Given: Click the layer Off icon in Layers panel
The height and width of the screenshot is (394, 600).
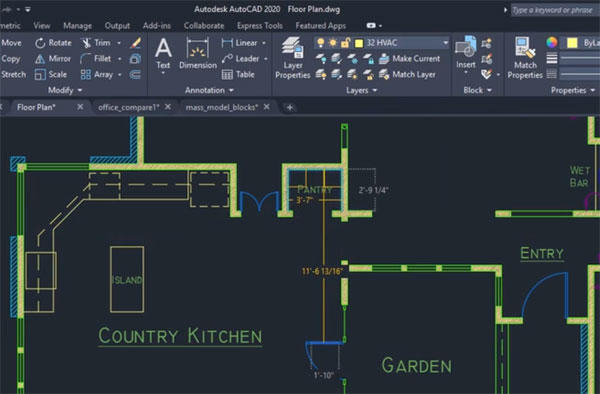Looking at the screenshot, I should click(321, 59).
